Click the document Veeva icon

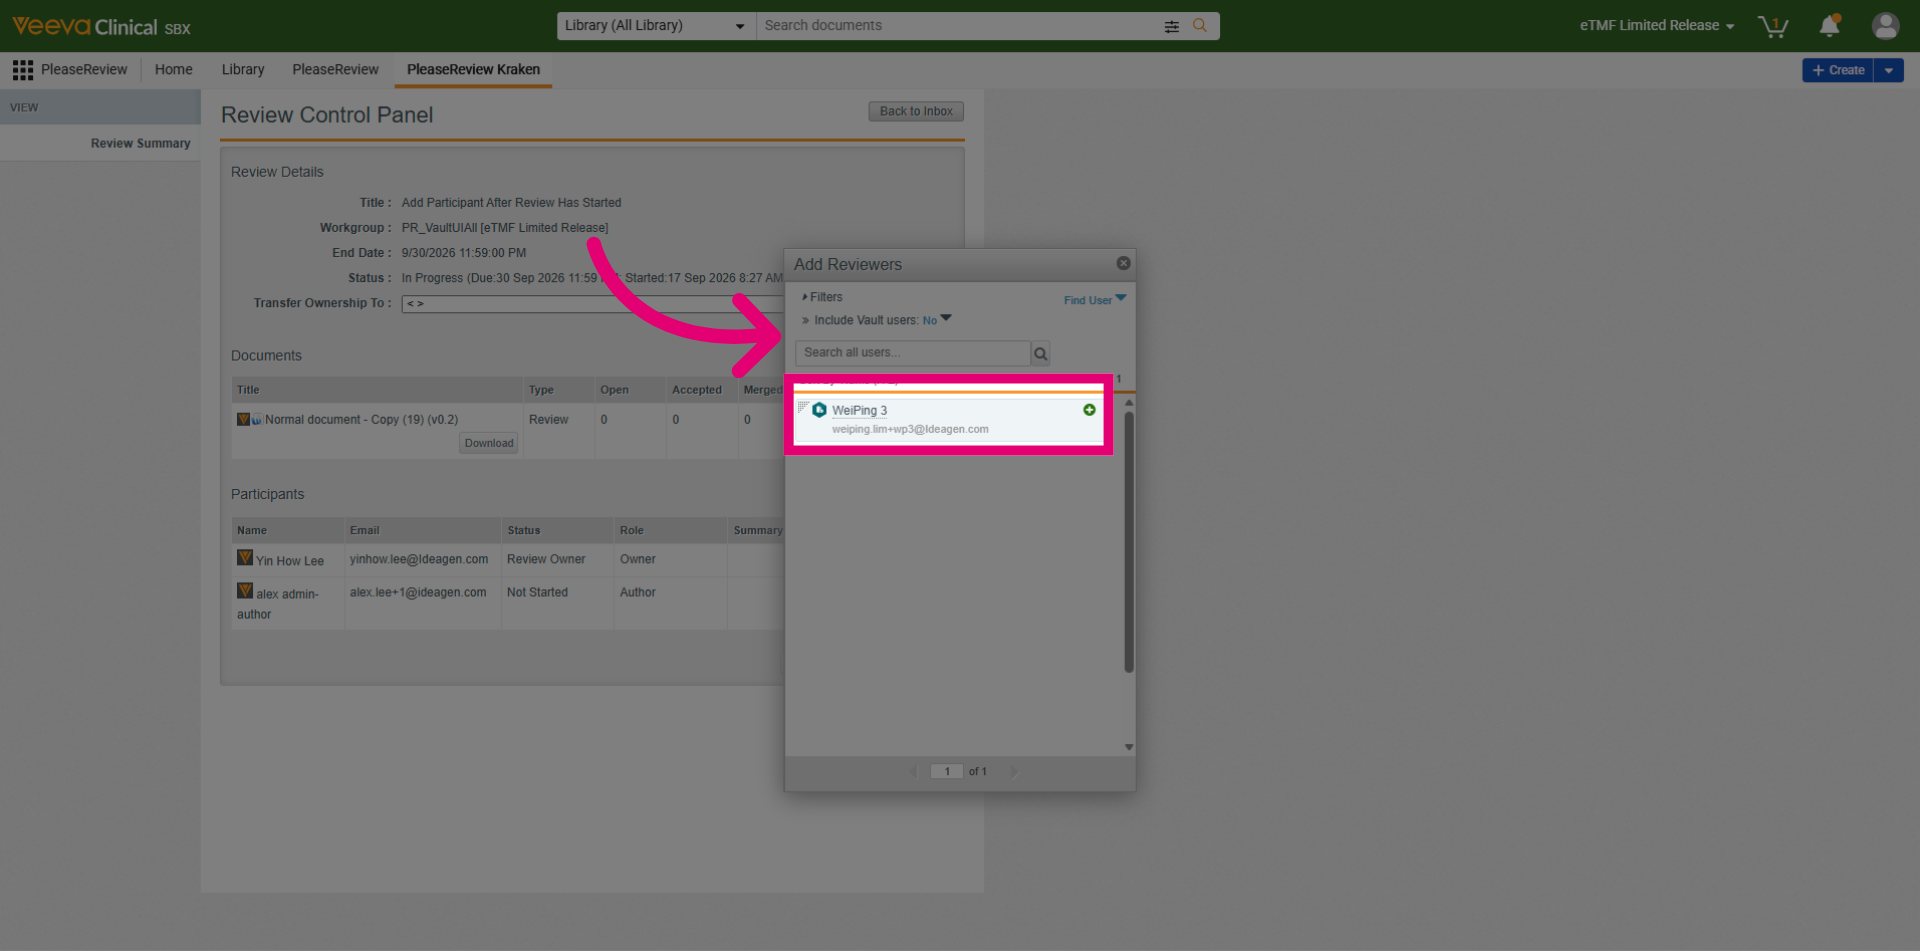243,419
